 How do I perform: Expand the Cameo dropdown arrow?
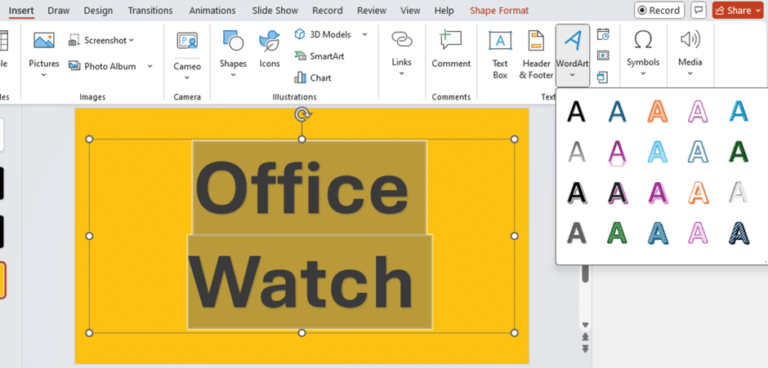(187, 77)
